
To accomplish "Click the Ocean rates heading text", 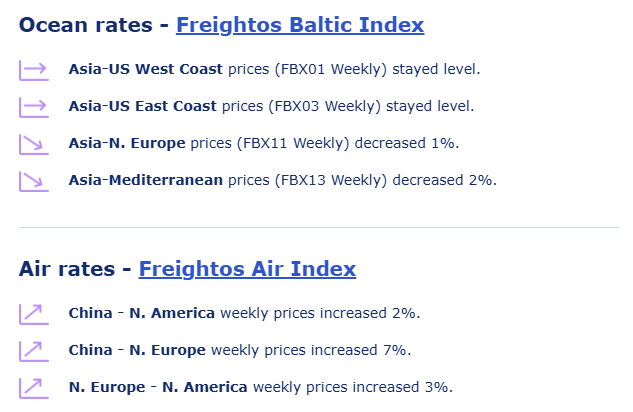I will (85, 25).
